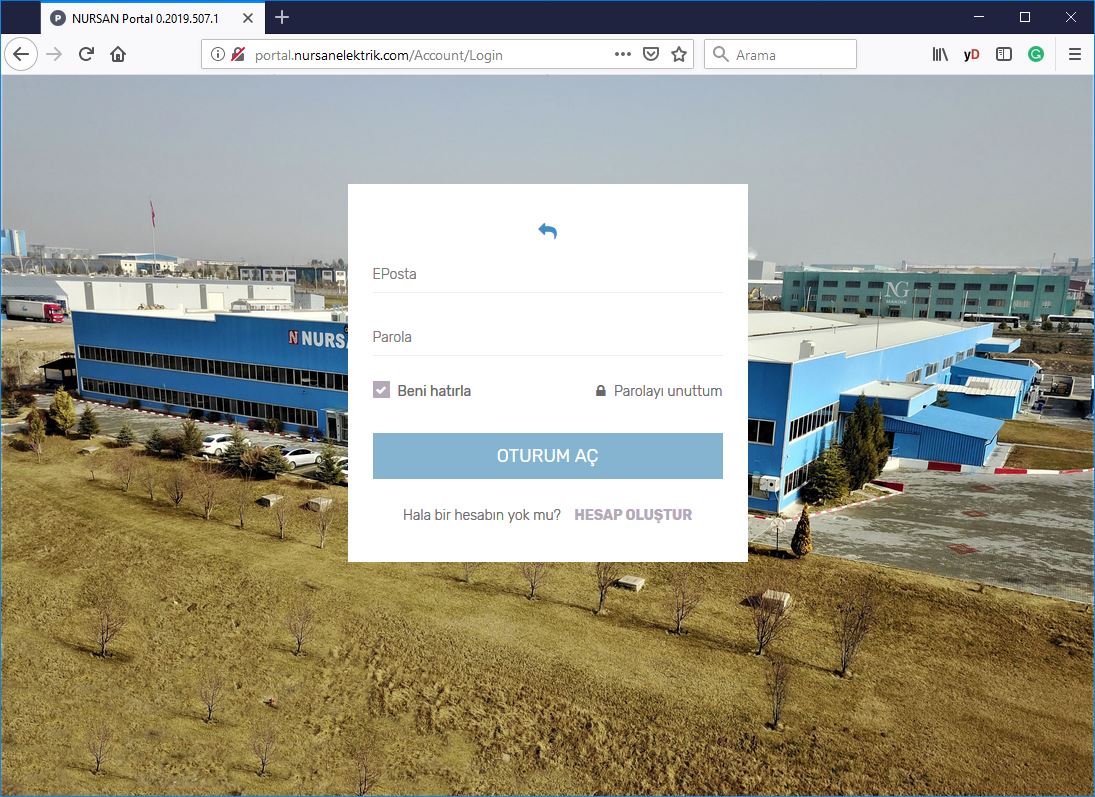Go to browser home page
Image resolution: width=1095 pixels, height=797 pixels.
pos(118,55)
